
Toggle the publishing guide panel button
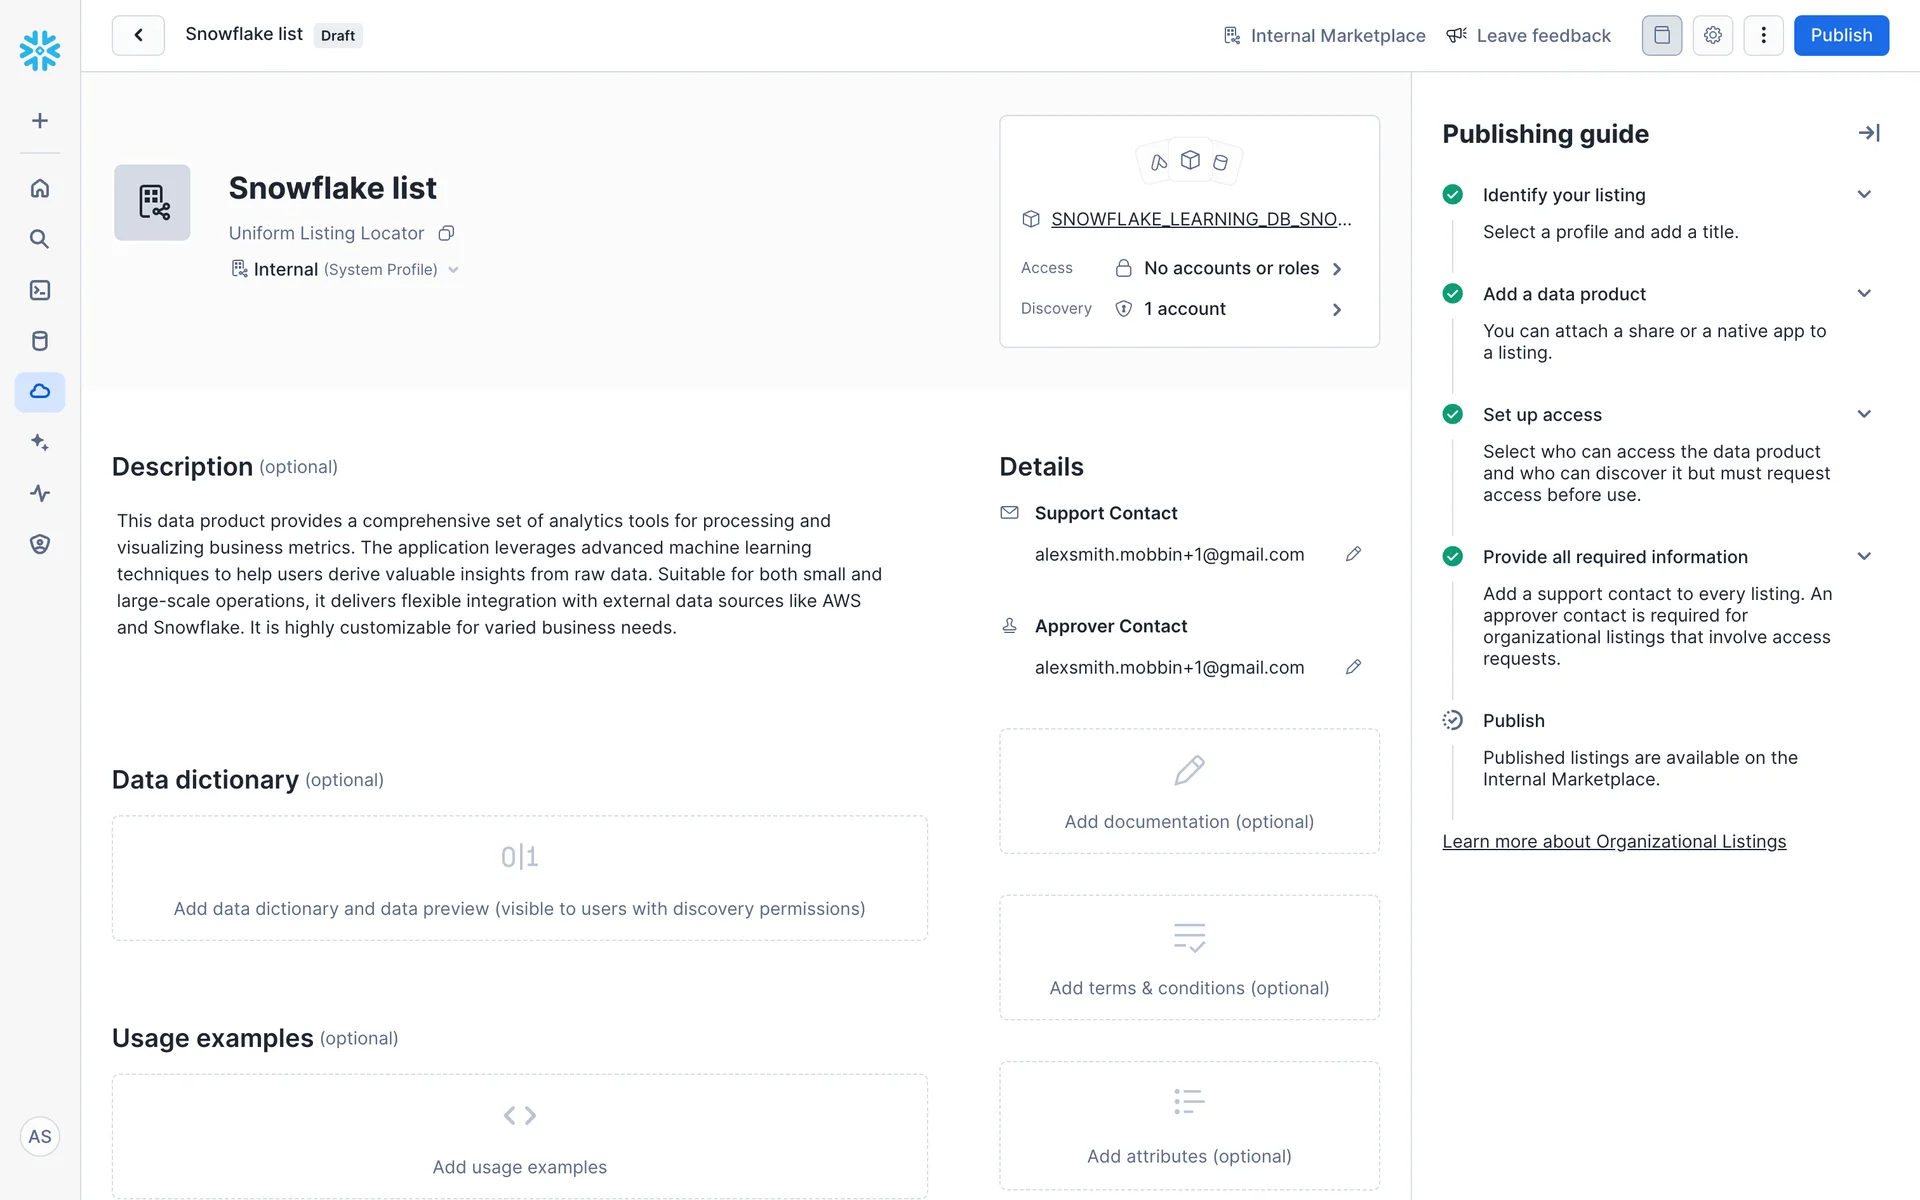click(1661, 36)
